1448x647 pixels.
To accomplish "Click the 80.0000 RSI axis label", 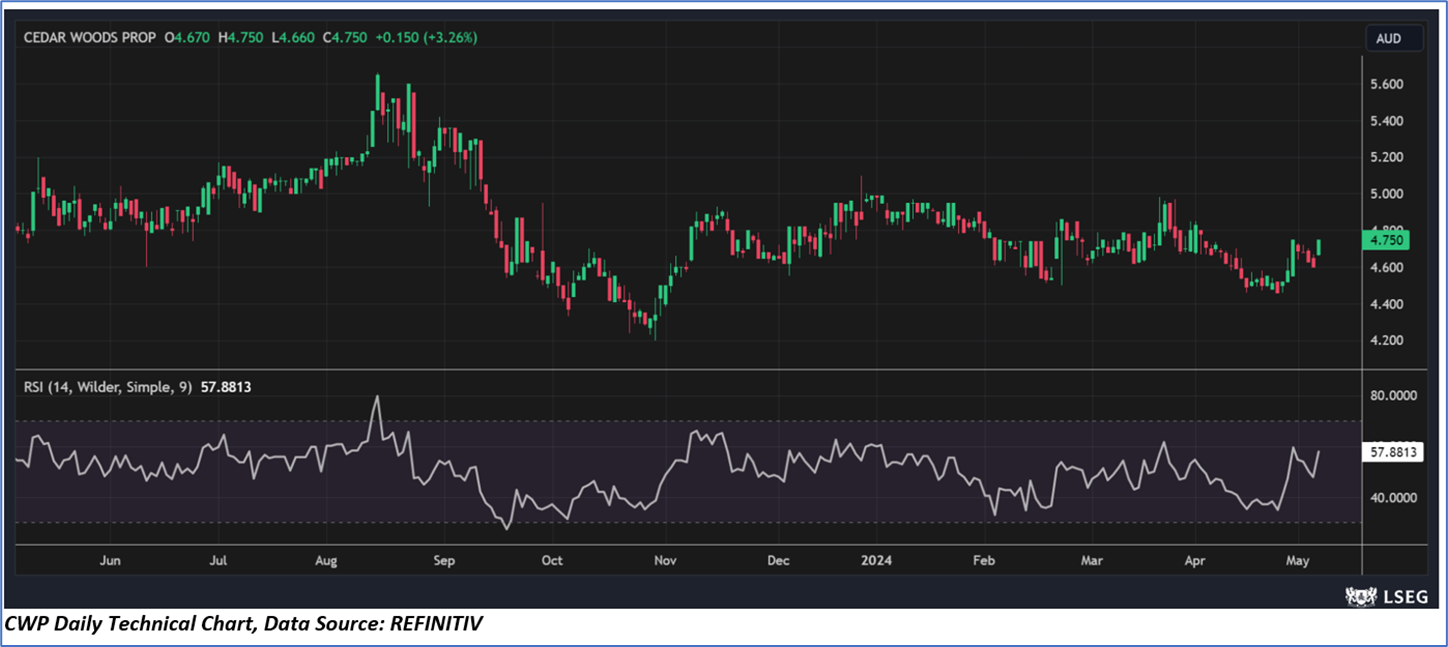I will pyautogui.click(x=1395, y=395).
